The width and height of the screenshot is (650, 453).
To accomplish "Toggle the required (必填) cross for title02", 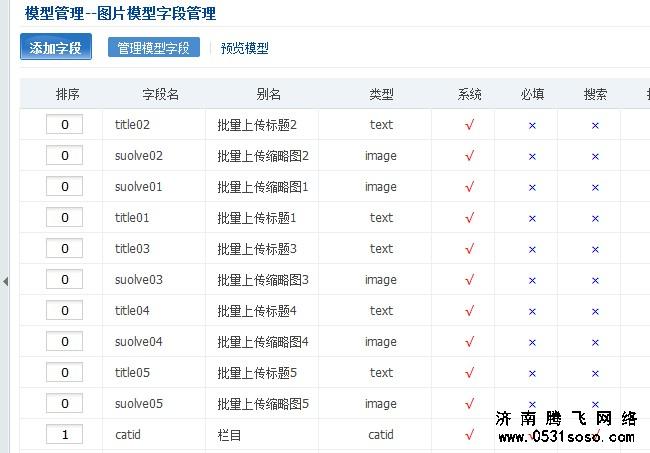I will tap(532, 126).
